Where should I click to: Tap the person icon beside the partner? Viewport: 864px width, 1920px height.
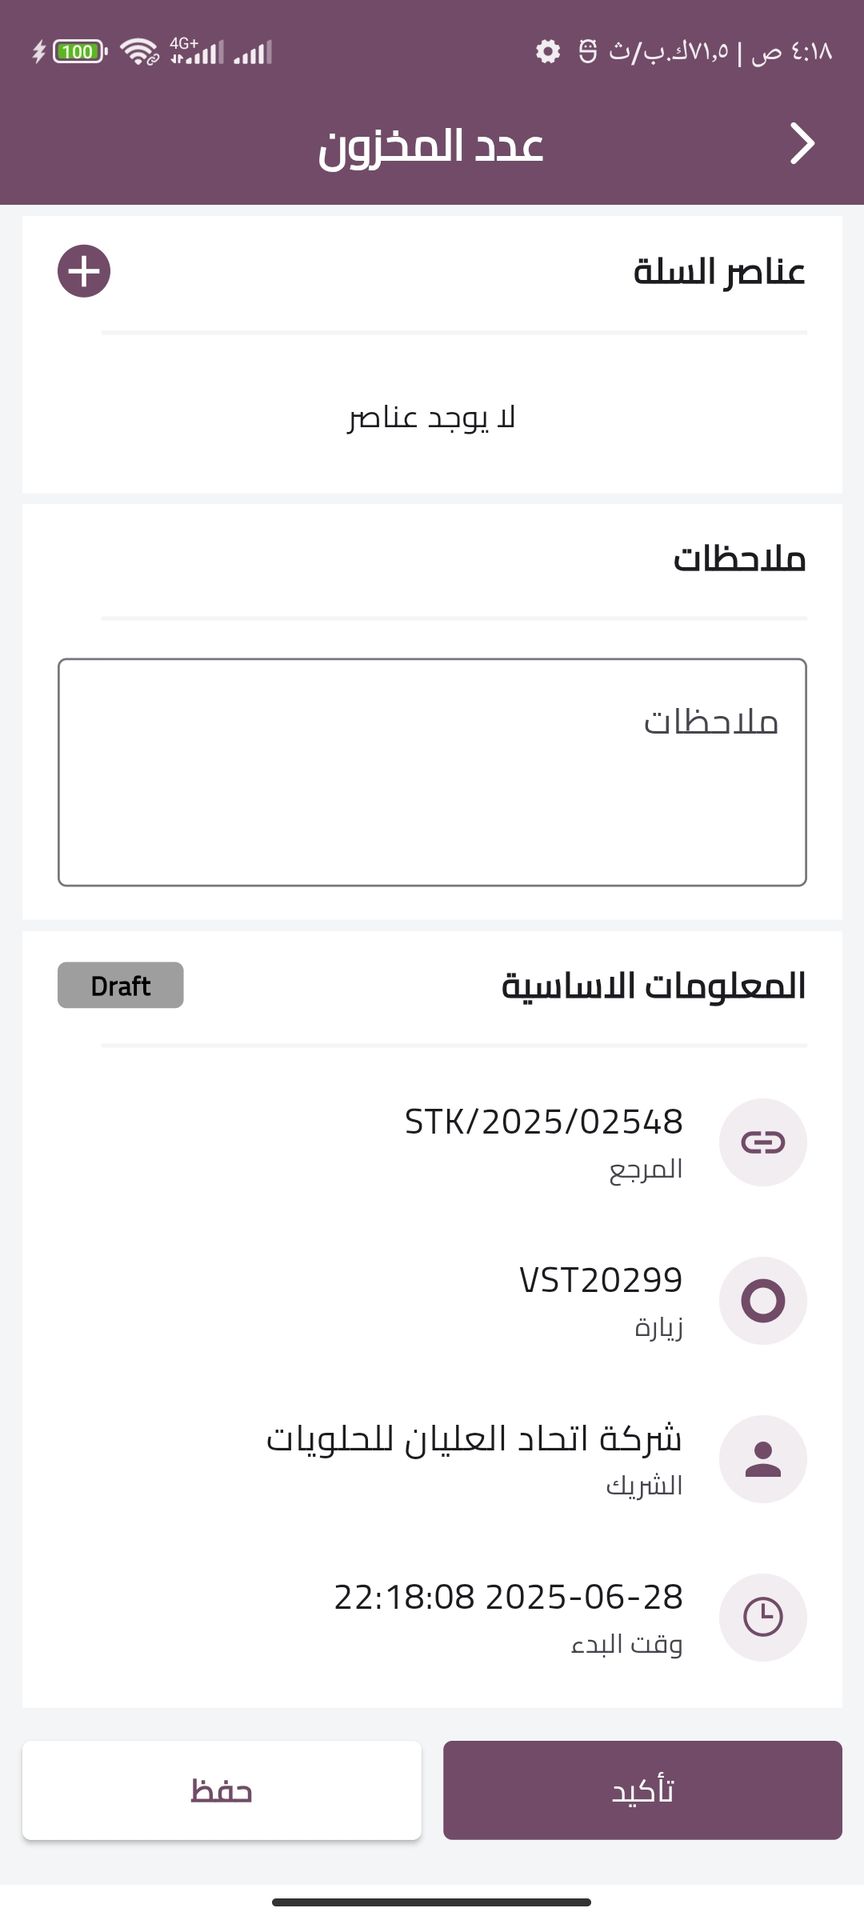point(763,1459)
